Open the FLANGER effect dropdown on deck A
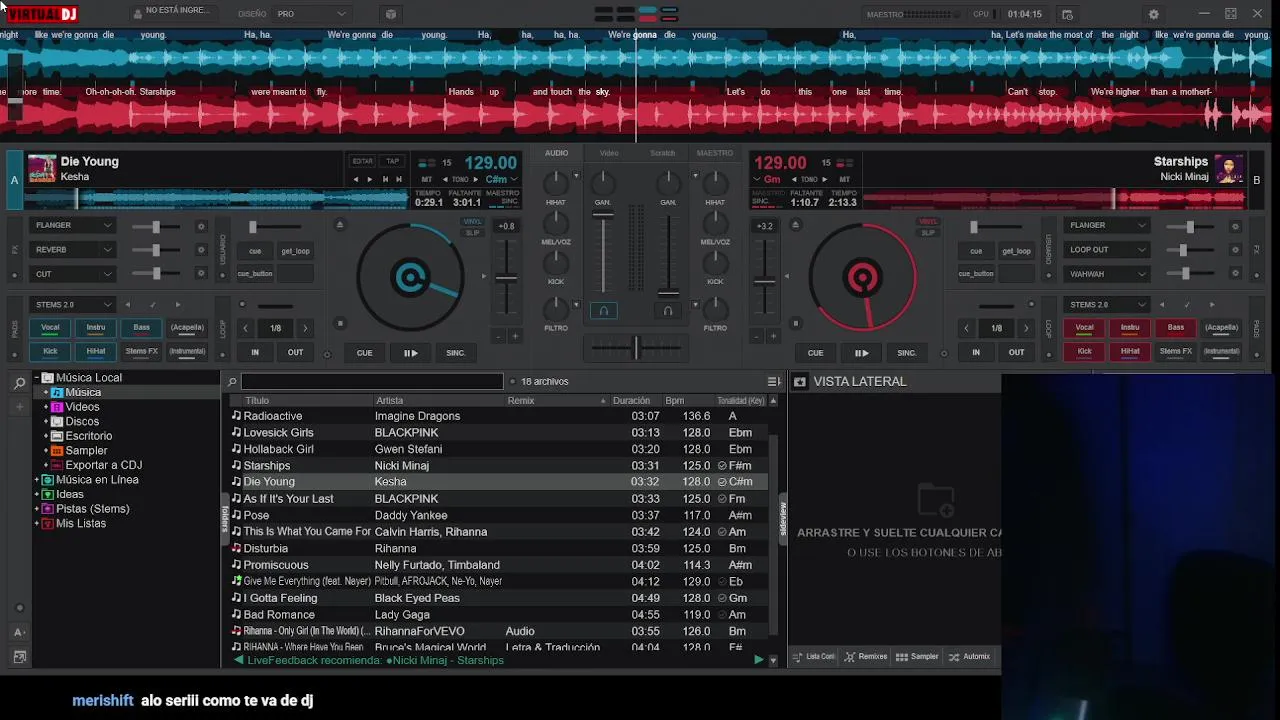Screen dimensions: 1280x720 coord(72,225)
